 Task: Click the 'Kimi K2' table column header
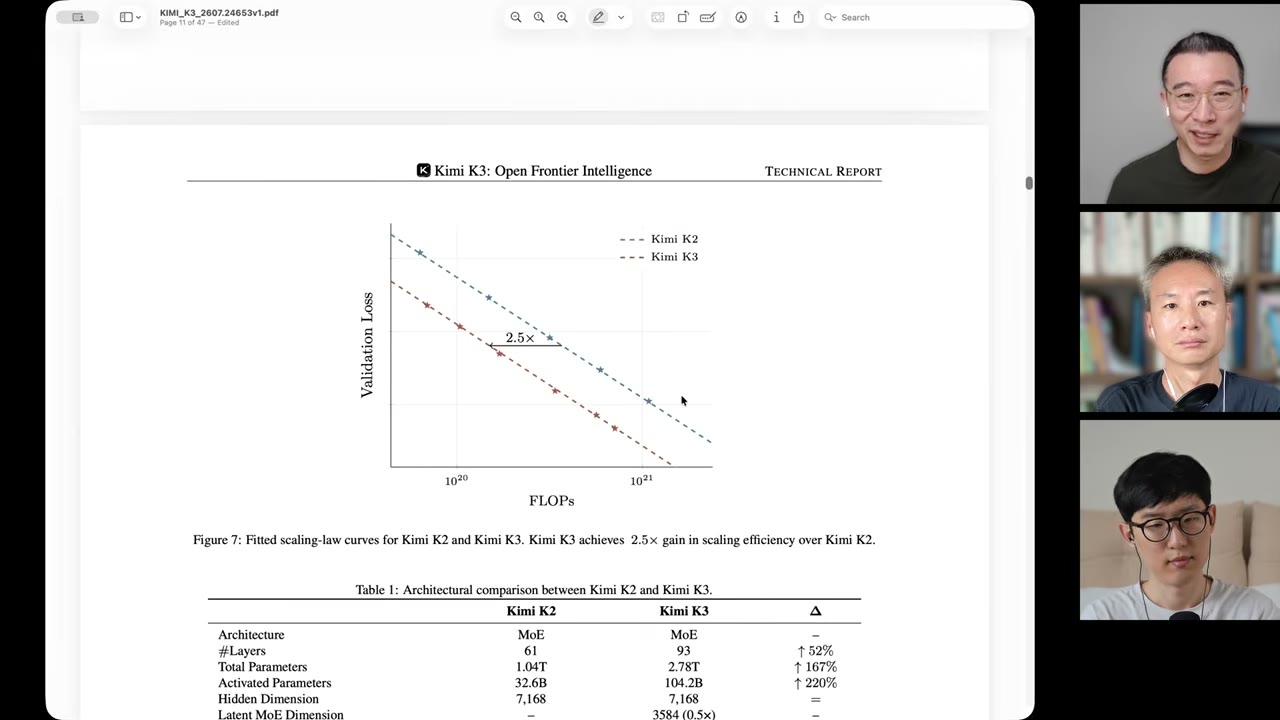531,611
